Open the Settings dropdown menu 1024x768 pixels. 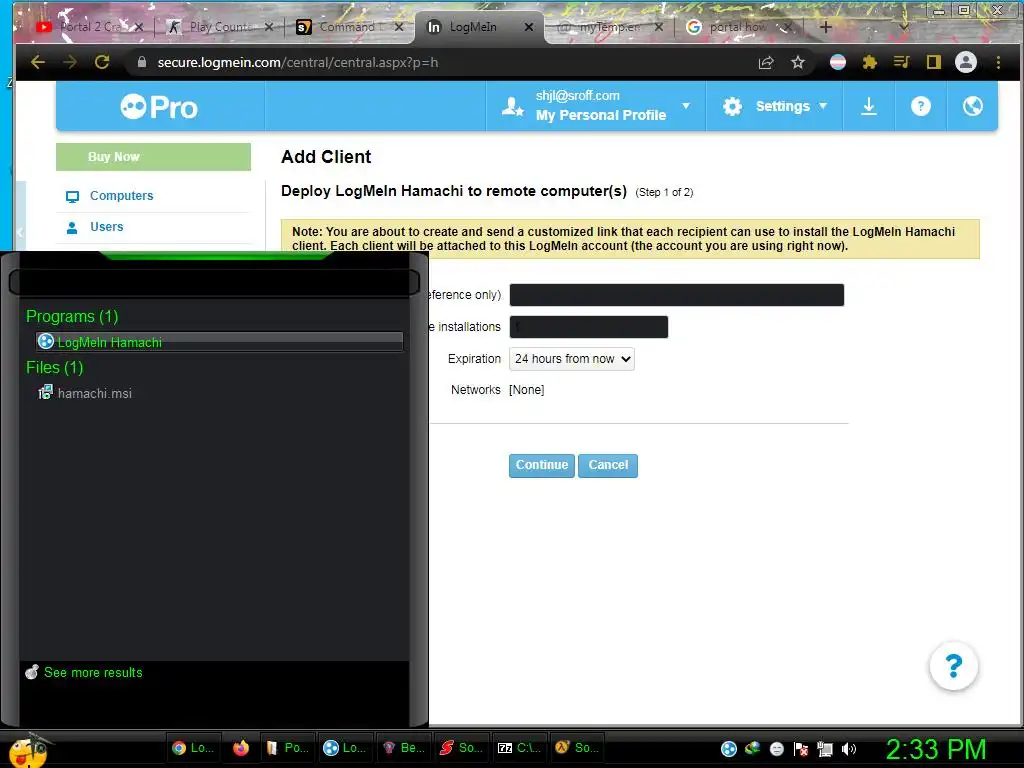click(x=775, y=106)
